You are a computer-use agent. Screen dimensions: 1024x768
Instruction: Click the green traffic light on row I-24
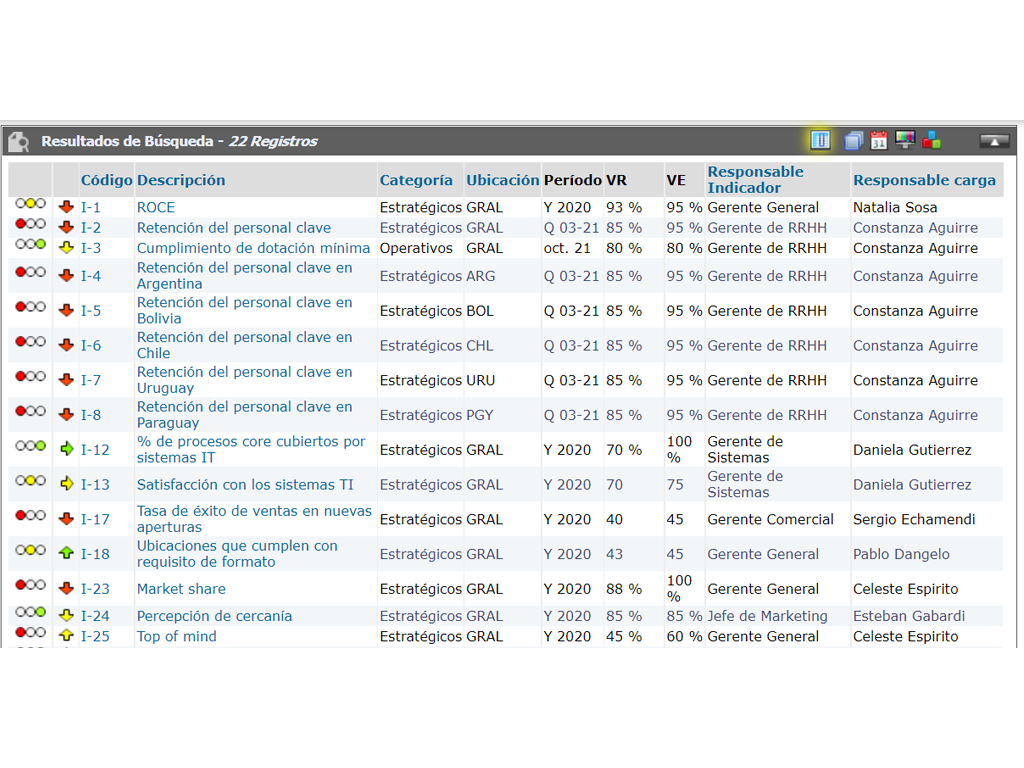(31, 612)
